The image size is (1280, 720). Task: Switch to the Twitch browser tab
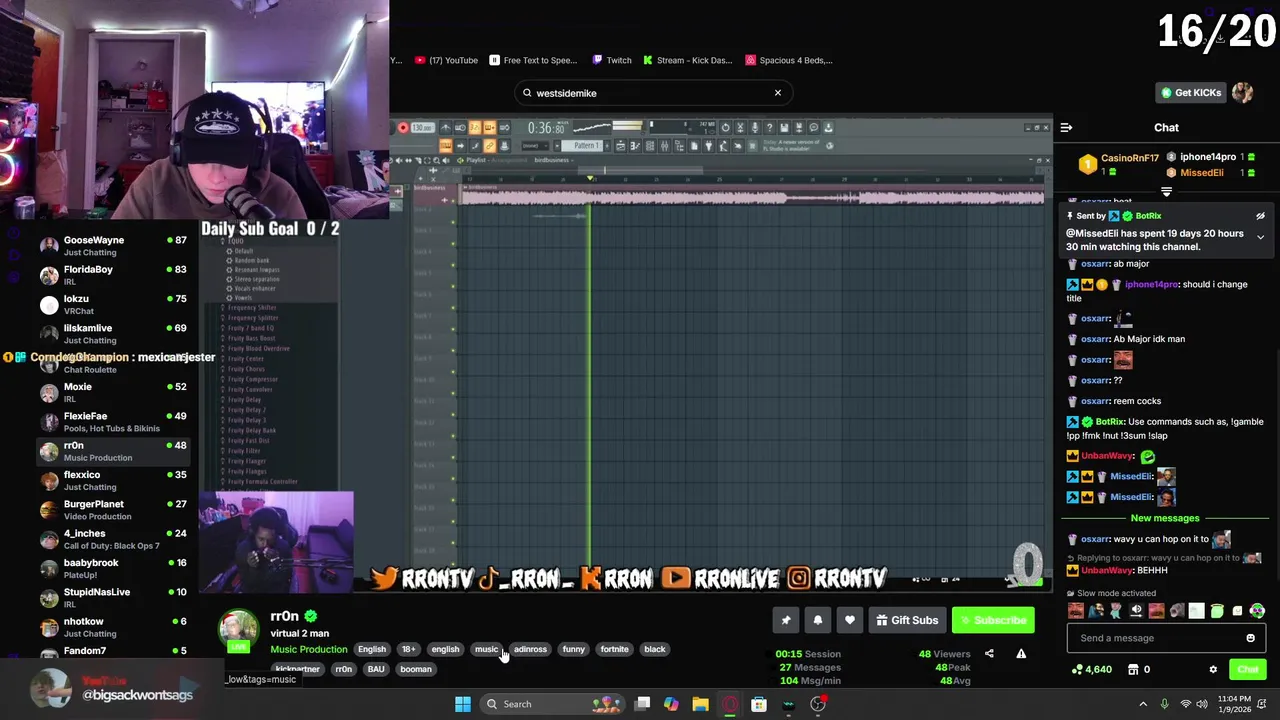point(612,60)
